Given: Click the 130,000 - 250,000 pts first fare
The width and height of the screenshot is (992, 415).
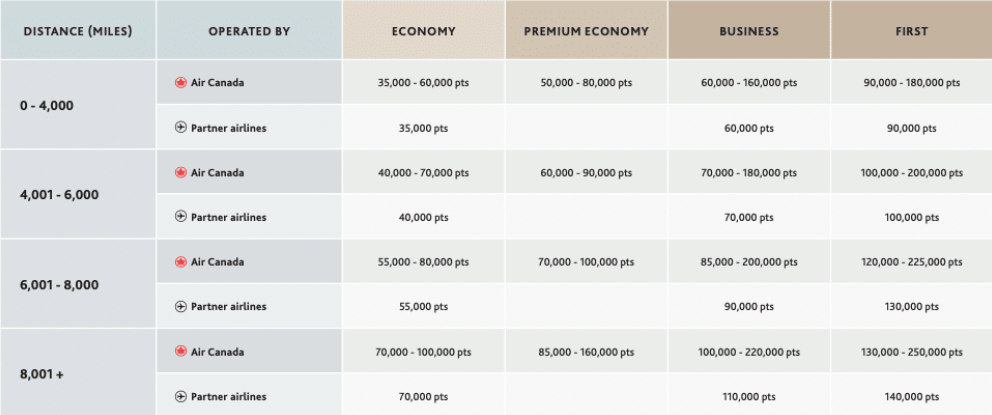Looking at the screenshot, I should (x=911, y=352).
